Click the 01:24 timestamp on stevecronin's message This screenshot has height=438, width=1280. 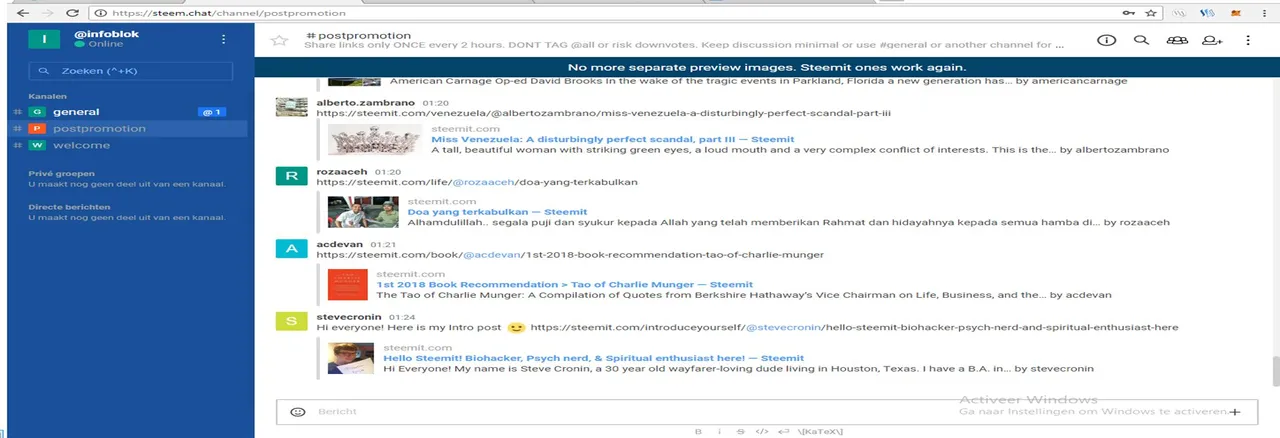(x=402, y=316)
